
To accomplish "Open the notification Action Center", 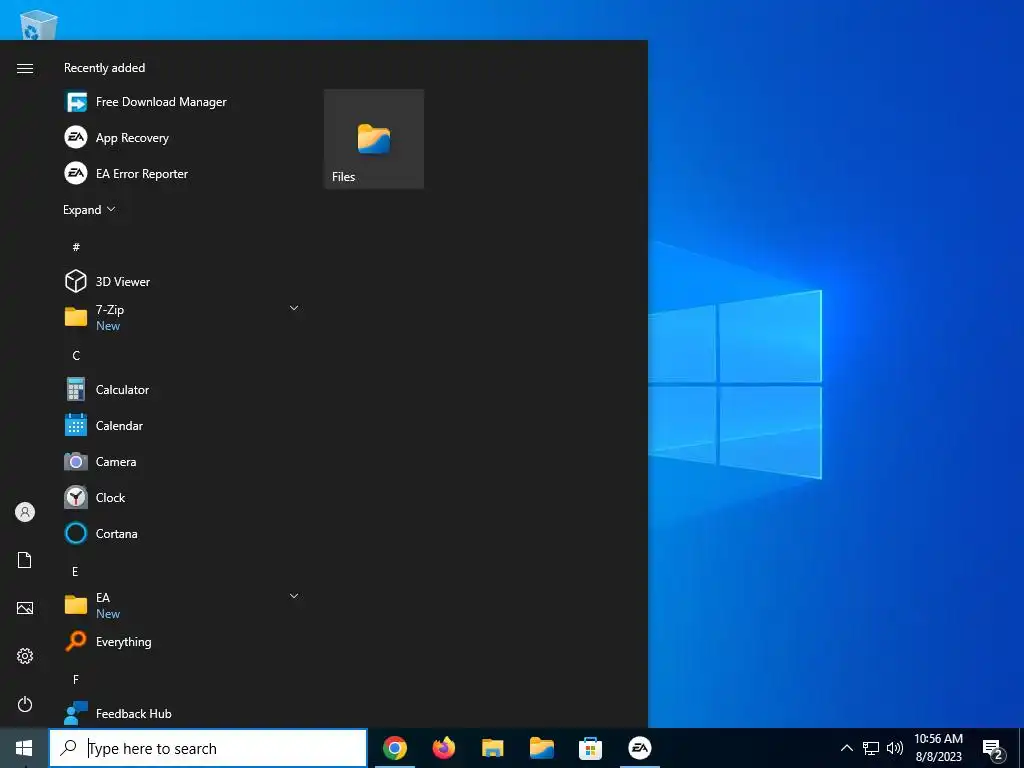I will click(993, 749).
